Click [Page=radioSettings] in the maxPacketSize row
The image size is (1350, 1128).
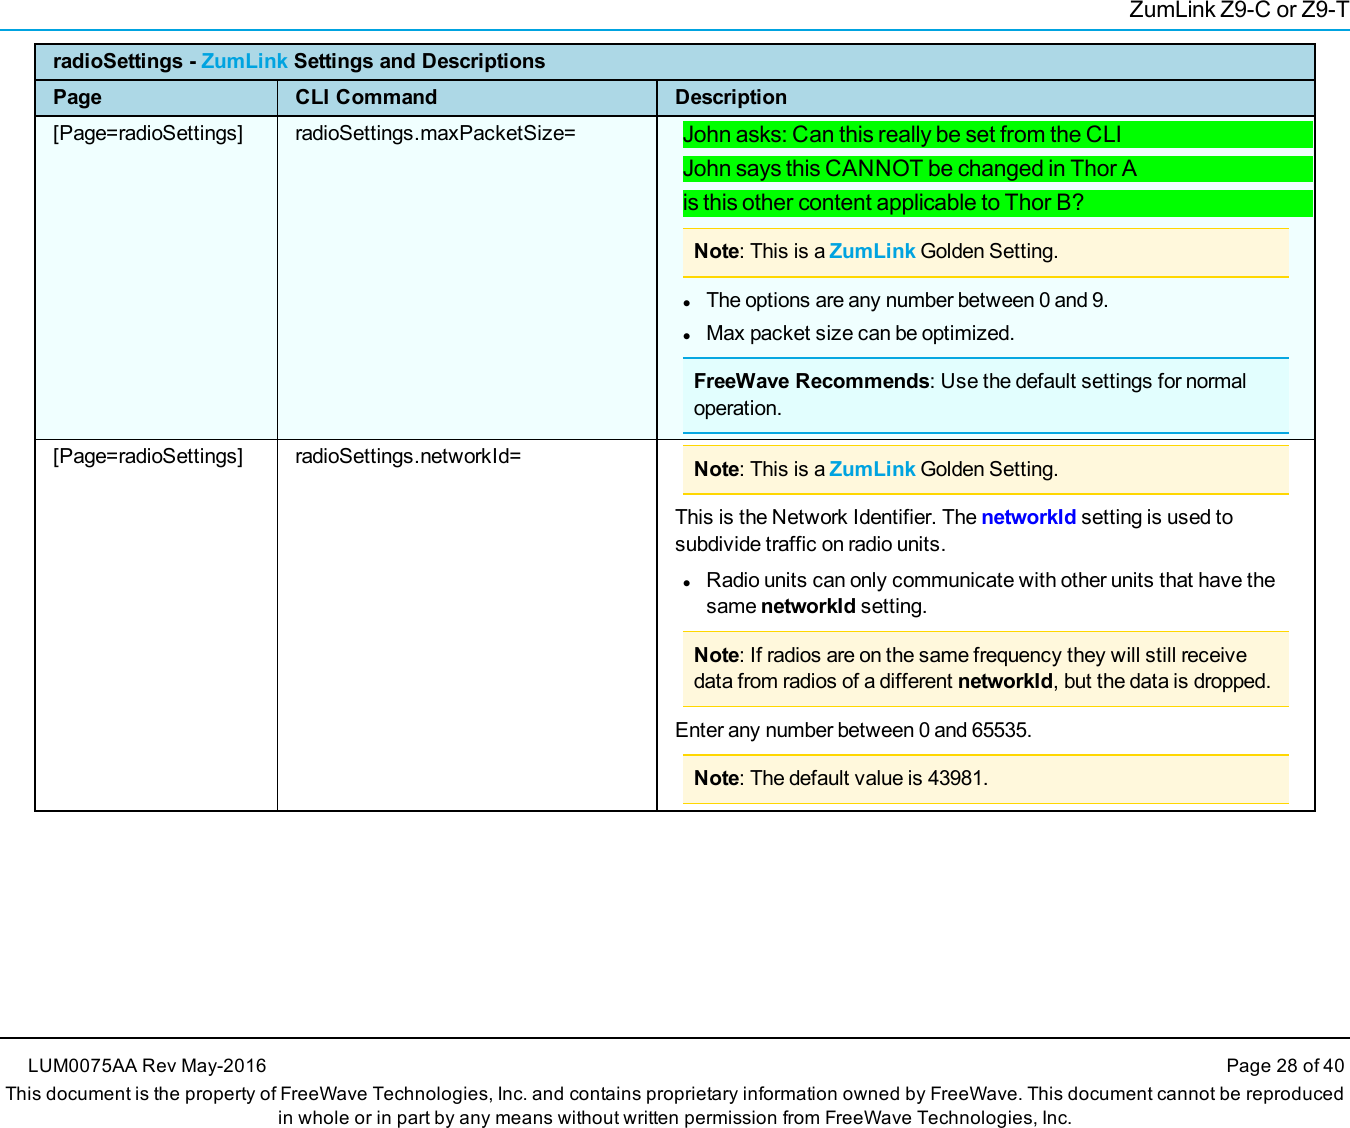[148, 133]
